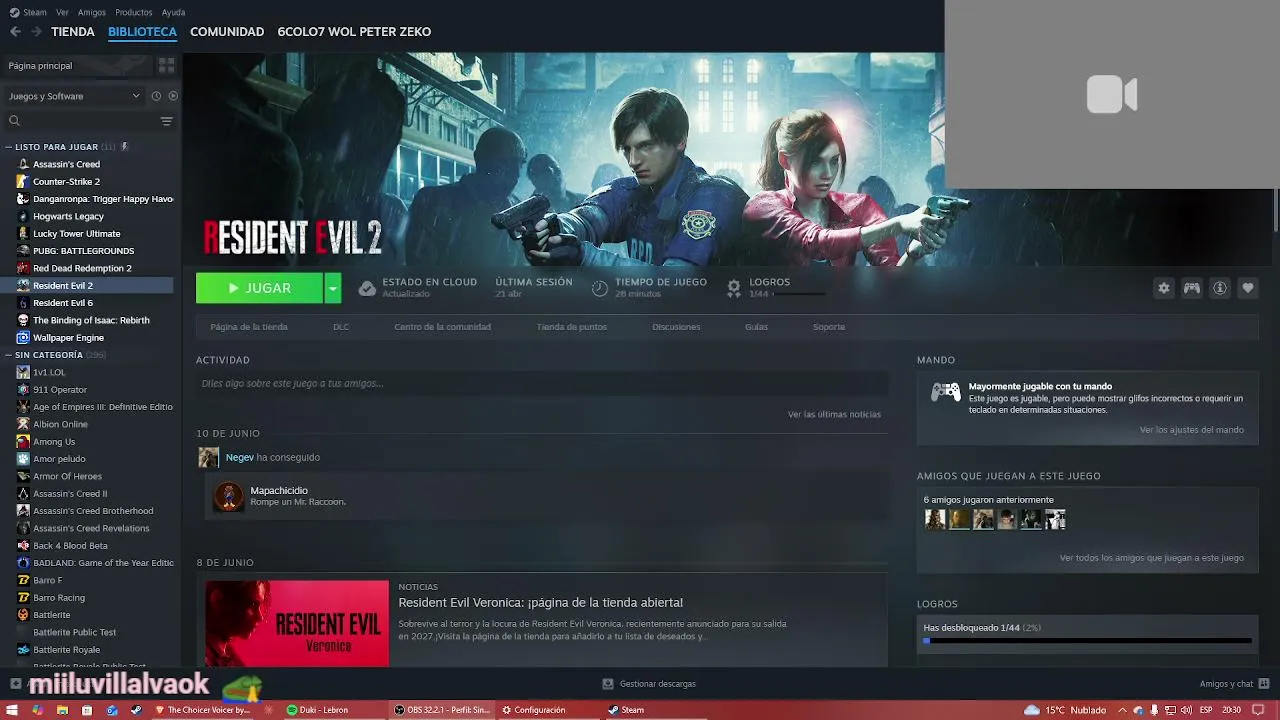1280x720 pixels.
Task: Open the Soporte tab
Action: coord(829,327)
